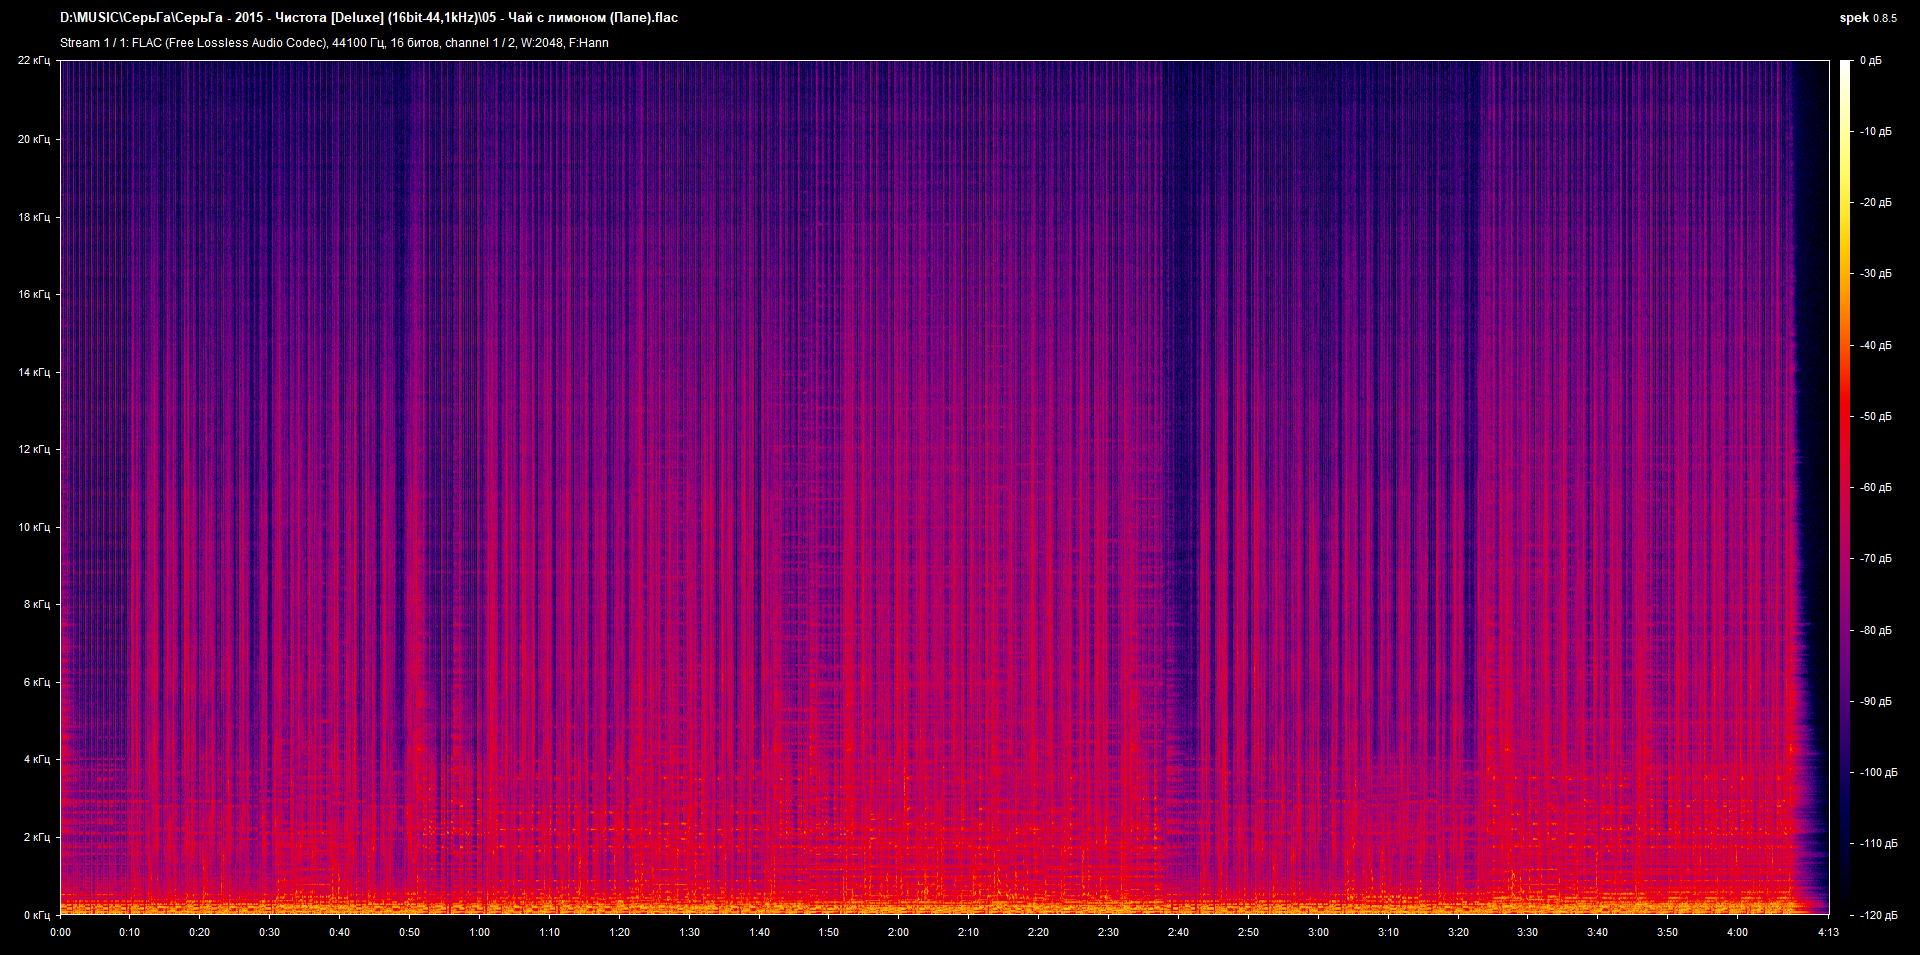Image resolution: width=1920 pixels, height=955 pixels.
Task: Click the 2 кГц frequency label
Action: pyautogui.click(x=37, y=839)
